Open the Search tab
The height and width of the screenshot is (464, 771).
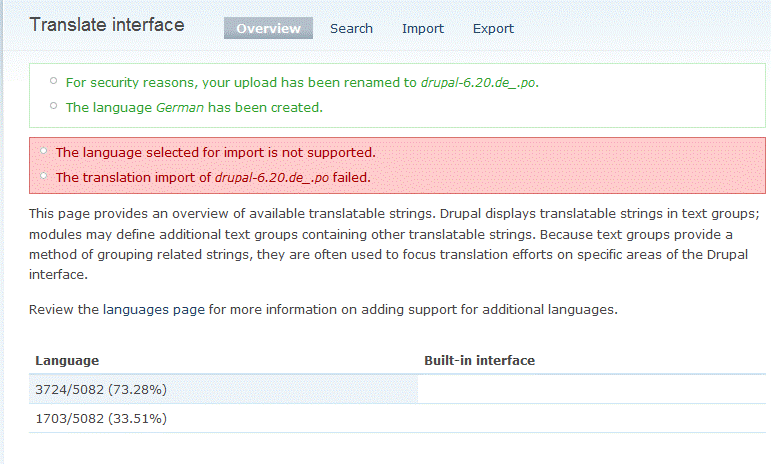coord(351,28)
